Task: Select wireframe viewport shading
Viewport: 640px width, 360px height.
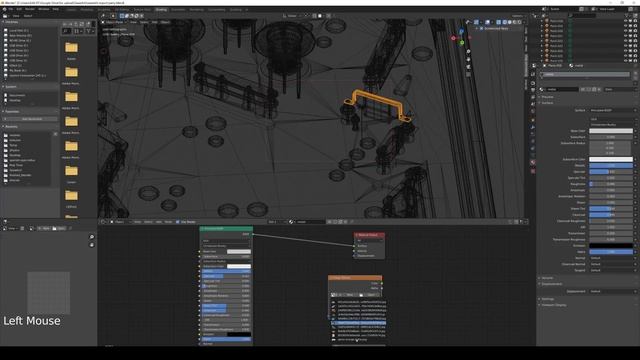Action: 504,22
